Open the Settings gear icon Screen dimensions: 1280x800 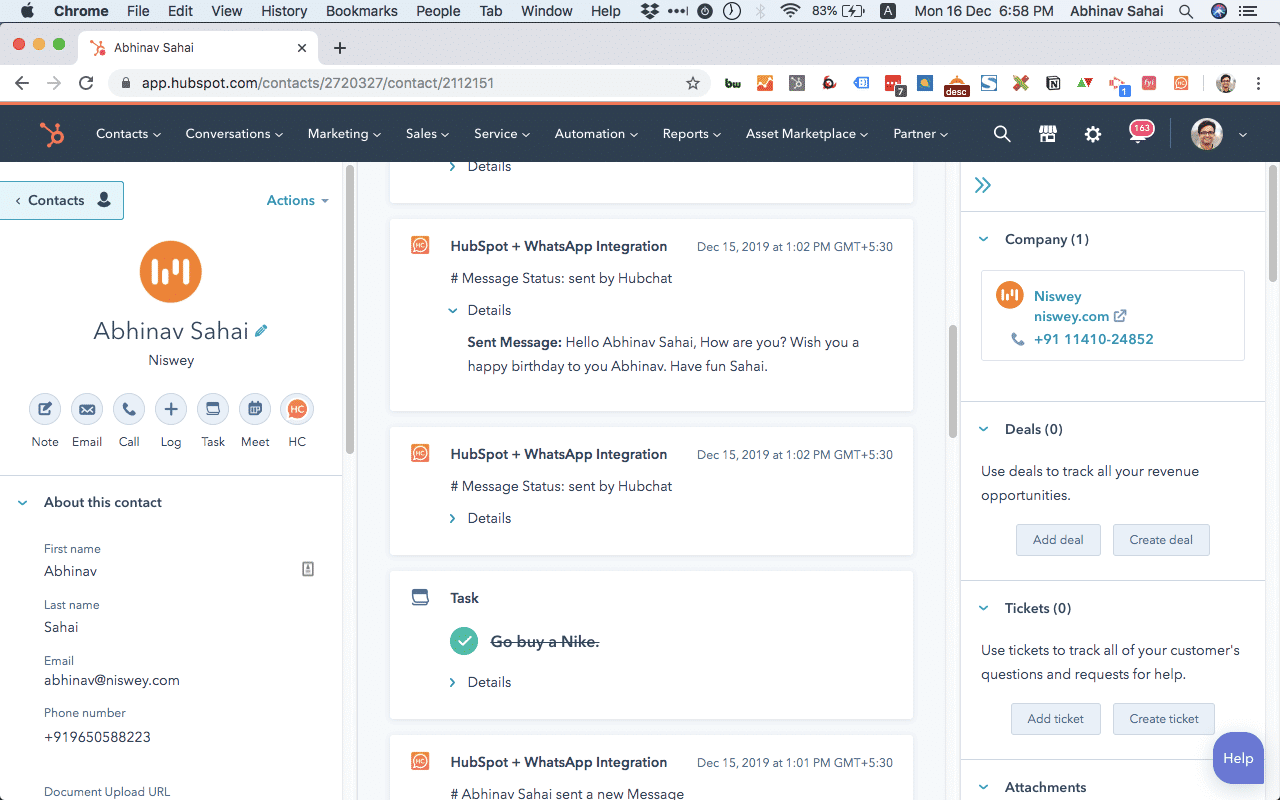coord(1093,134)
